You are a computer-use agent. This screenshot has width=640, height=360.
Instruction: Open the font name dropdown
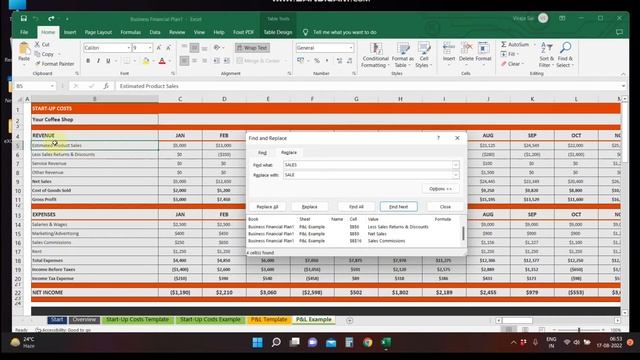tap(129, 48)
